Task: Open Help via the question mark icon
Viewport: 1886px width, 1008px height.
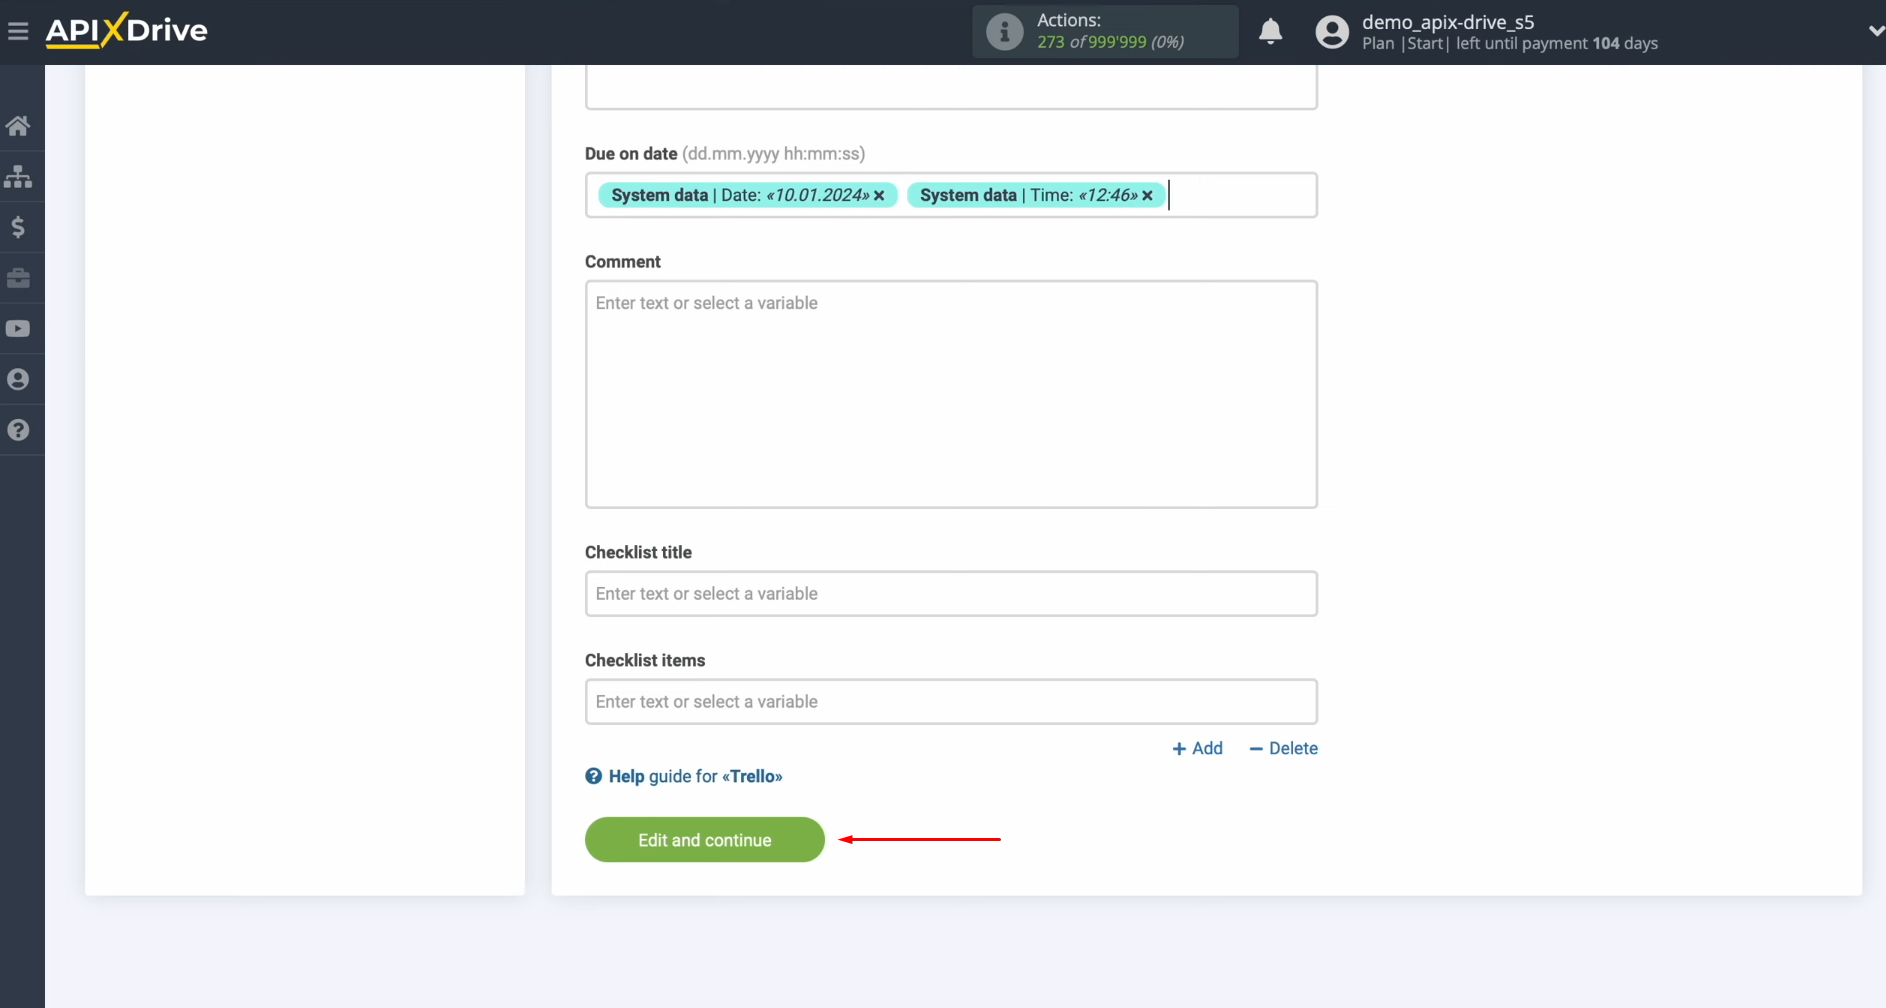Action: (x=19, y=429)
